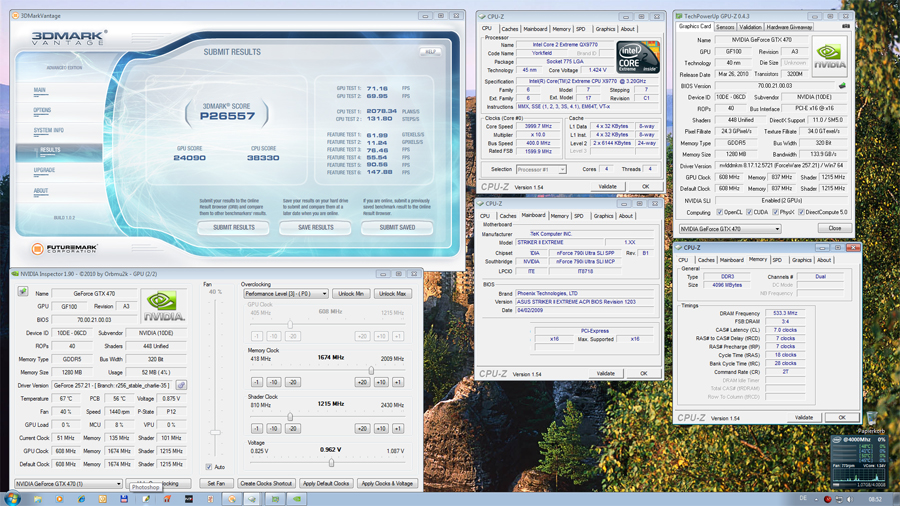Viewport: 900px width, 506px height.
Task: Switch to Caches tab in top CPU-Z
Action: pyautogui.click(x=509, y=29)
